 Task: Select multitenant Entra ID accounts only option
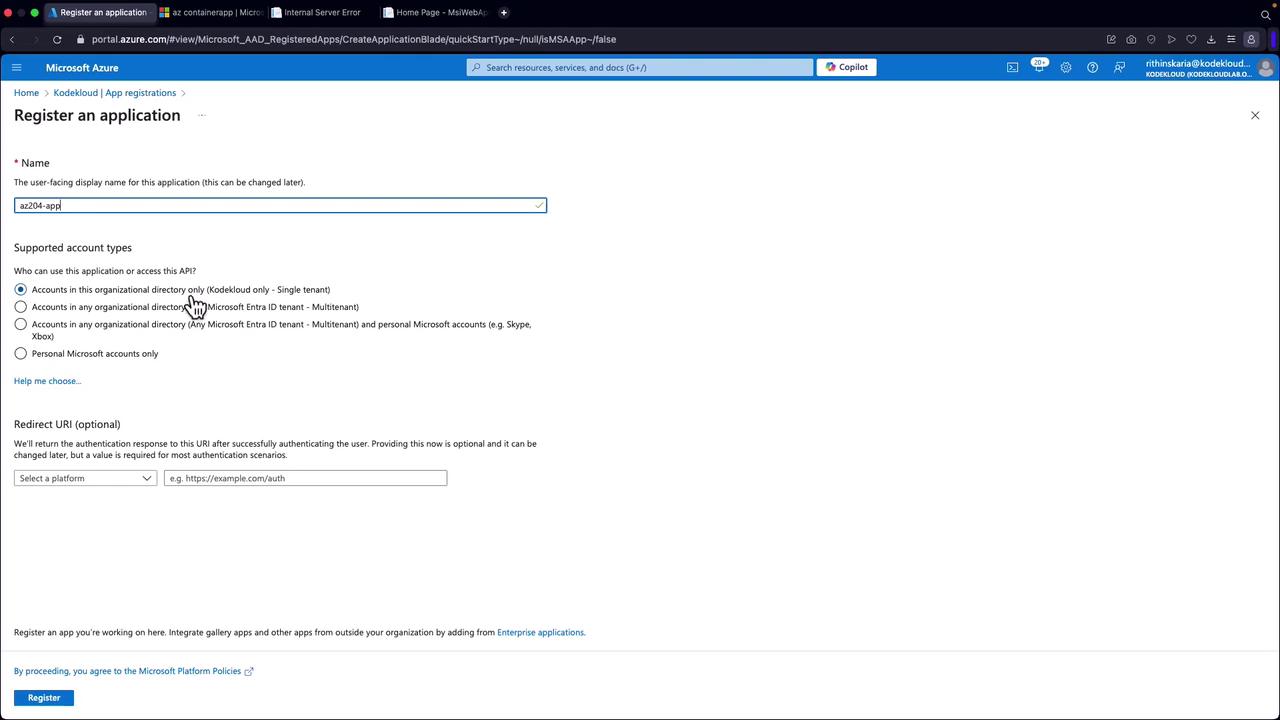click(x=21, y=307)
